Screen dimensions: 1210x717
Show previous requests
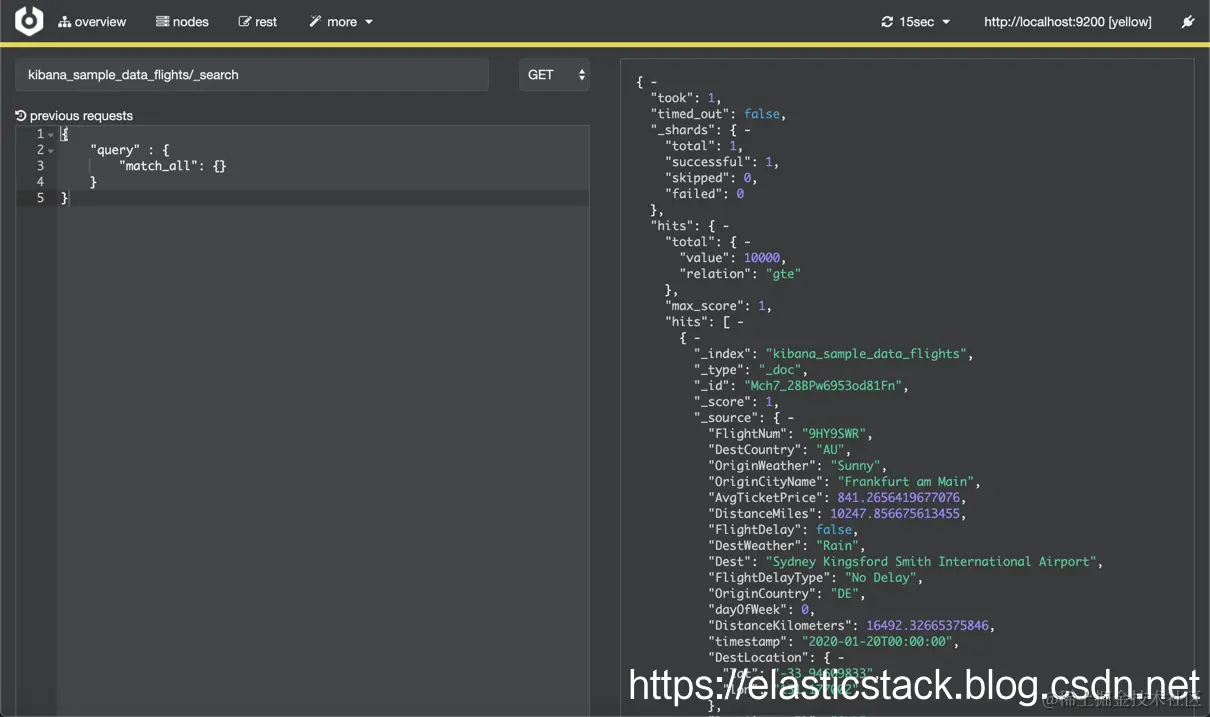coord(74,116)
